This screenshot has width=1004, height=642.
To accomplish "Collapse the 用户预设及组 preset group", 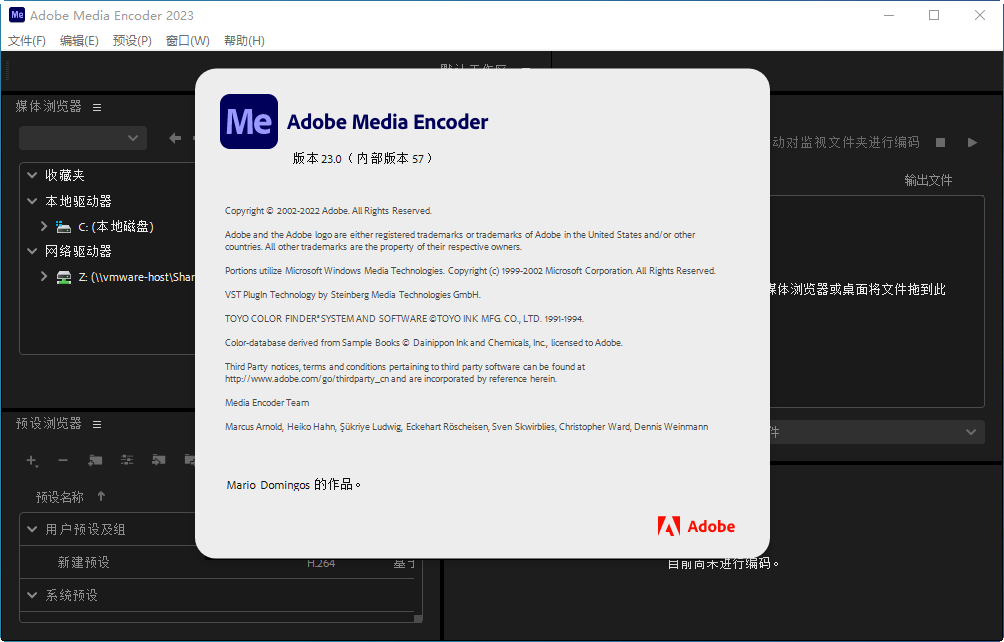I will point(31,528).
